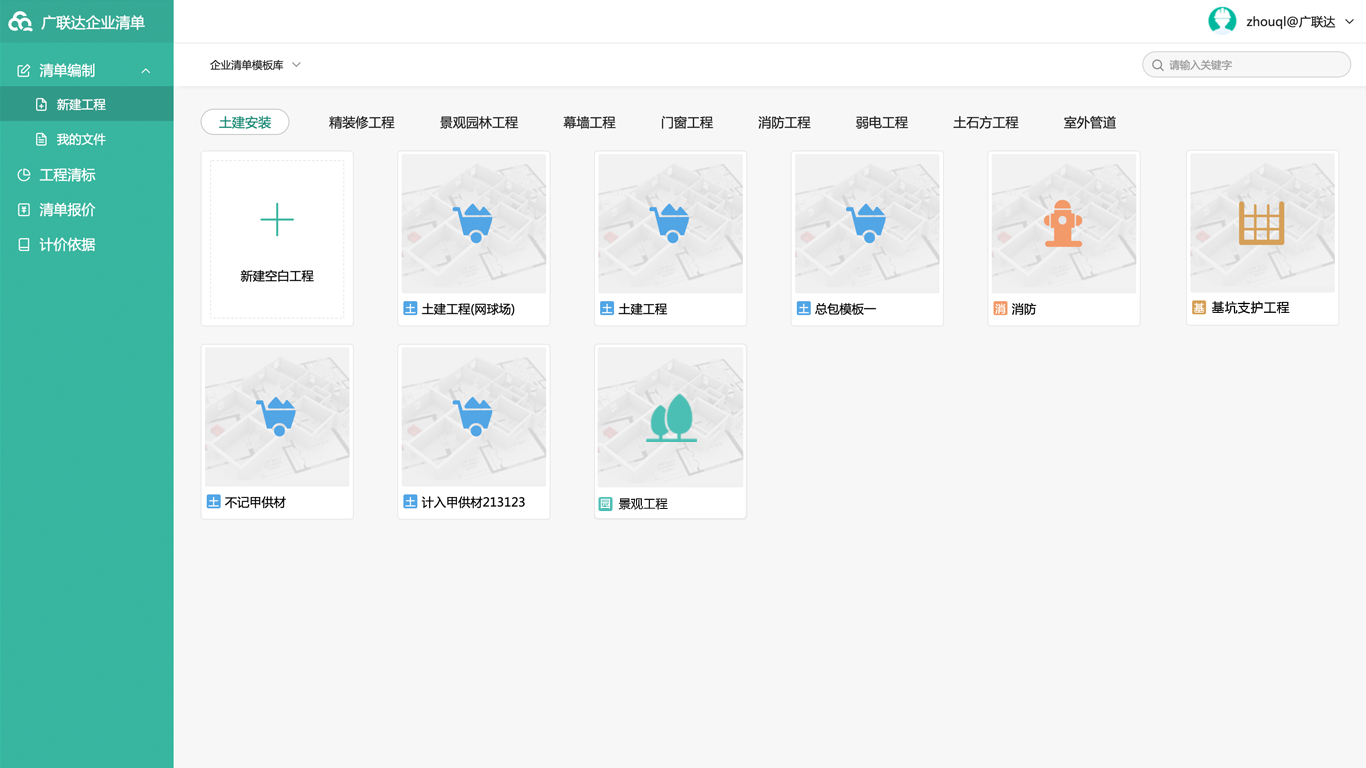Switch to the 精装修工程 tab
The width and height of the screenshot is (1366, 768).
(361, 122)
